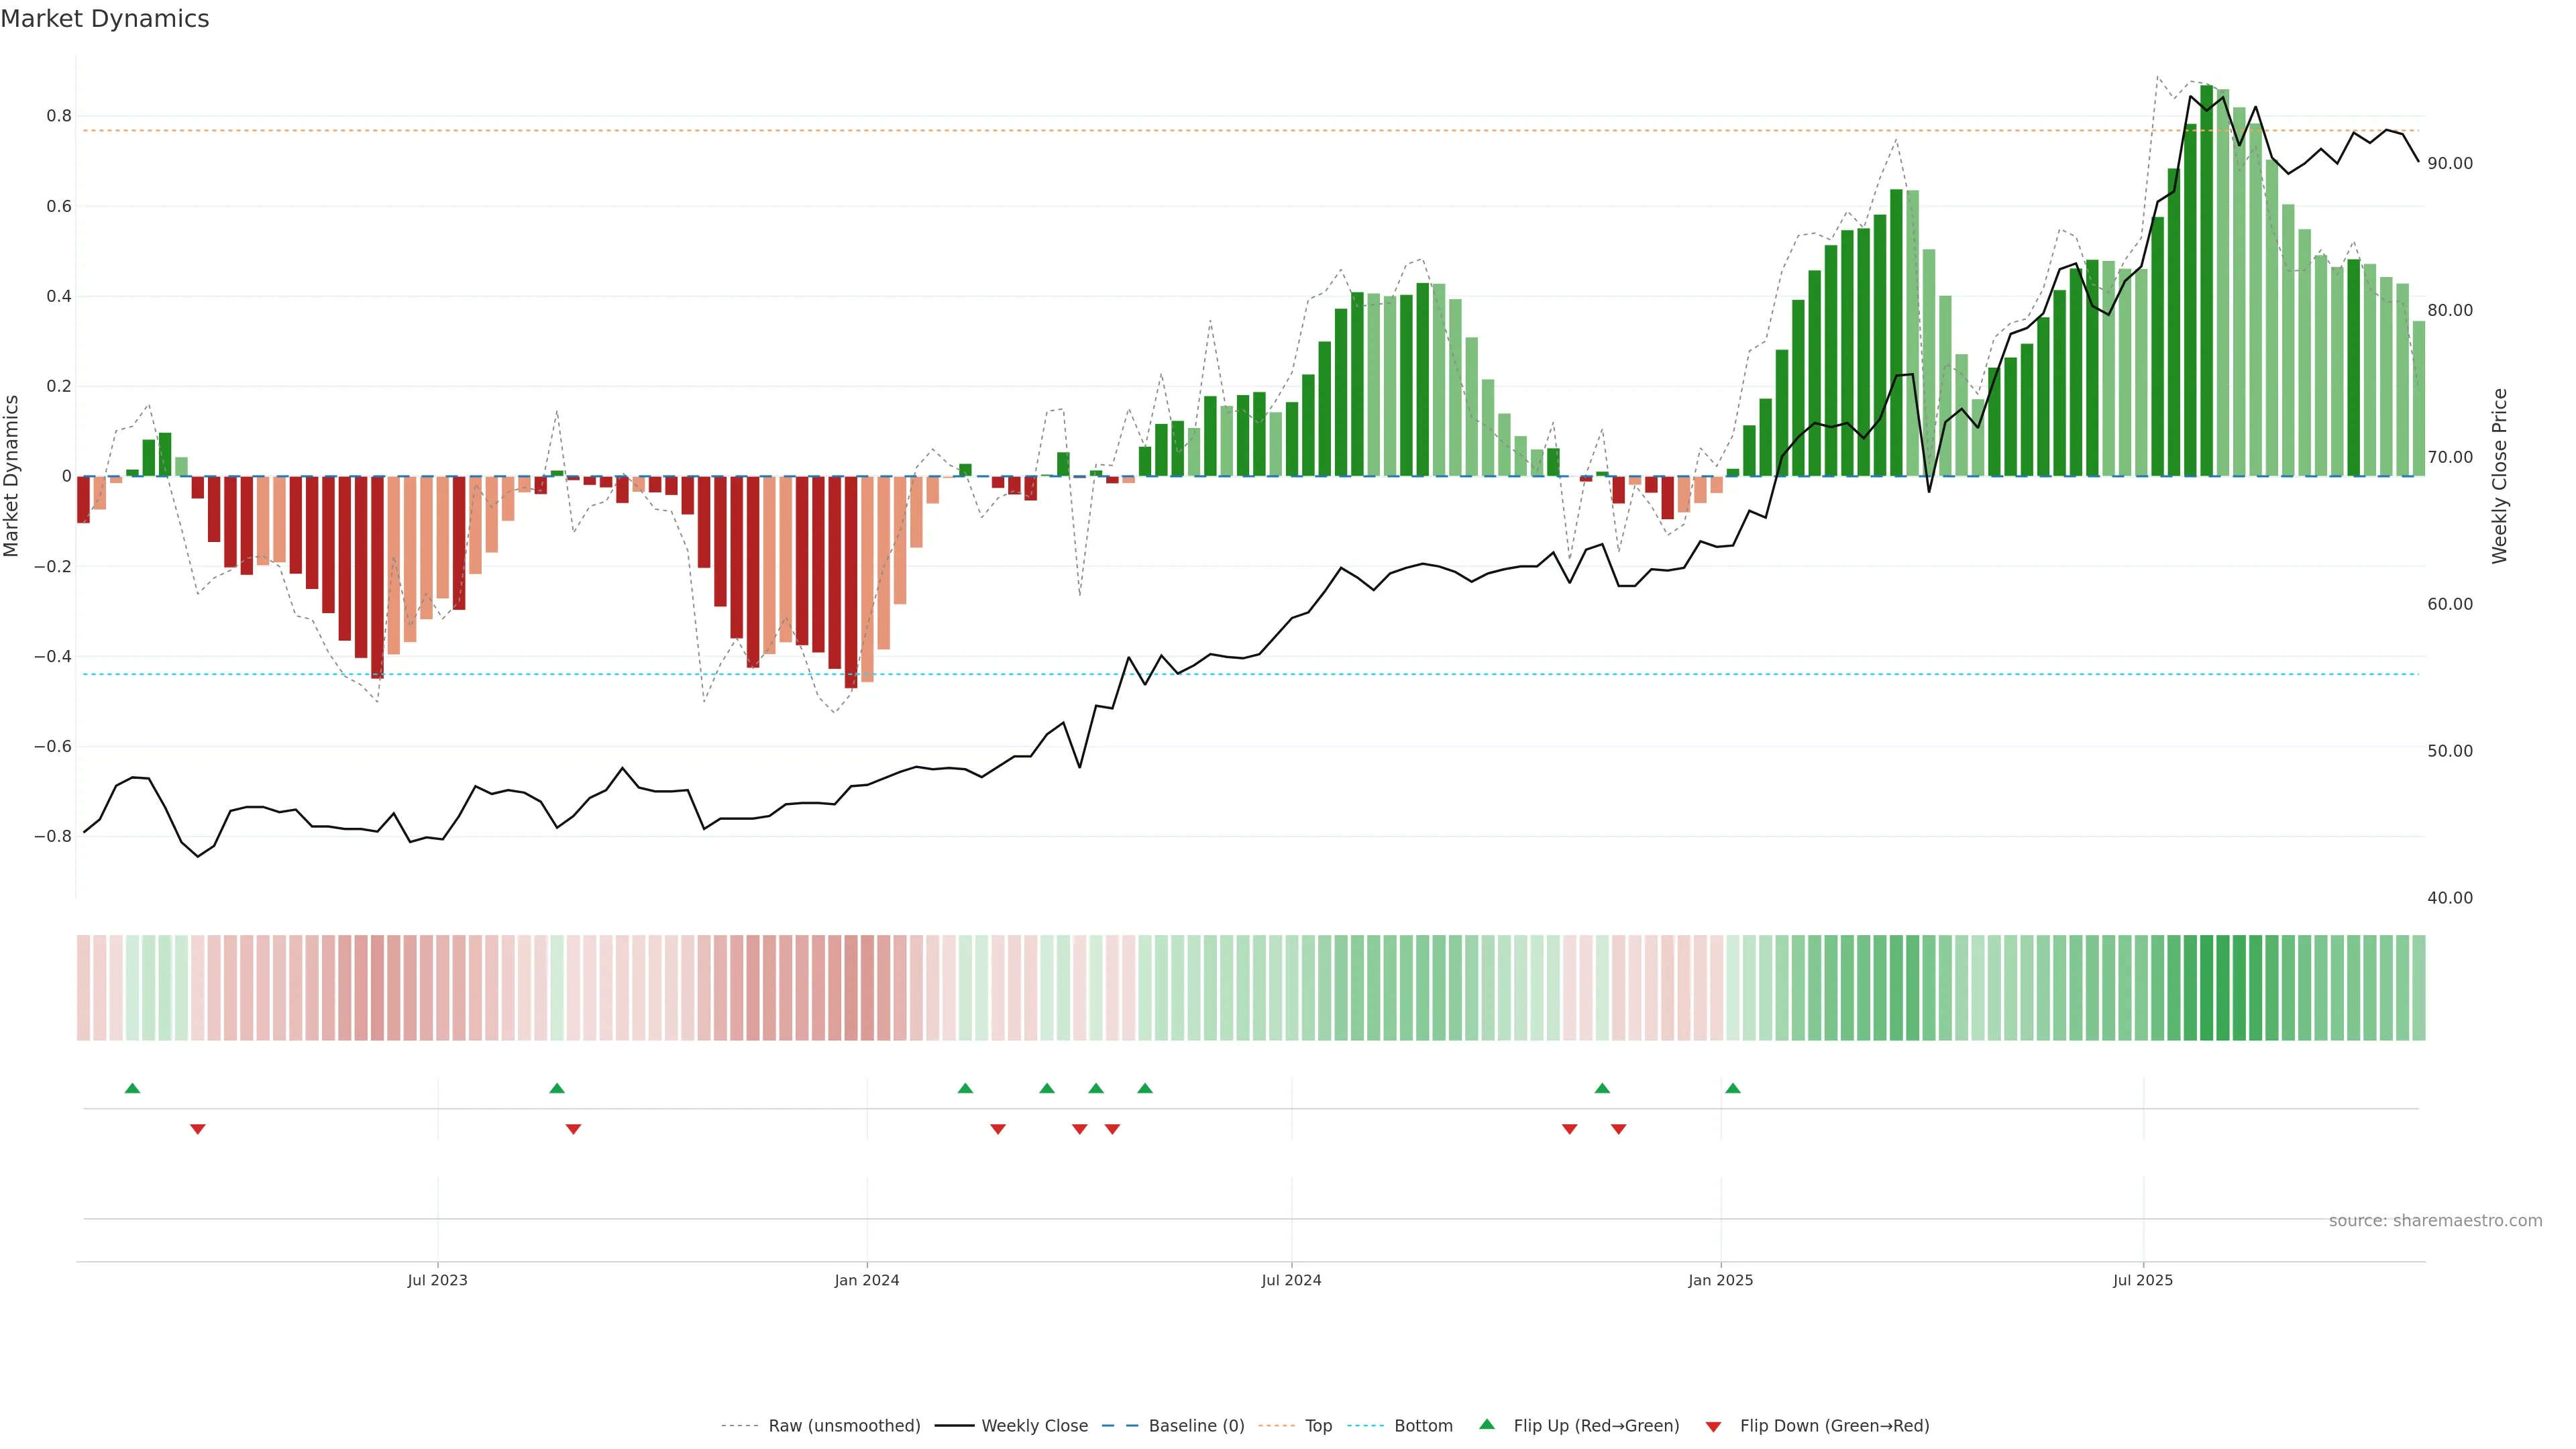Click the Market Dynamics chart title

pyautogui.click(x=105, y=19)
